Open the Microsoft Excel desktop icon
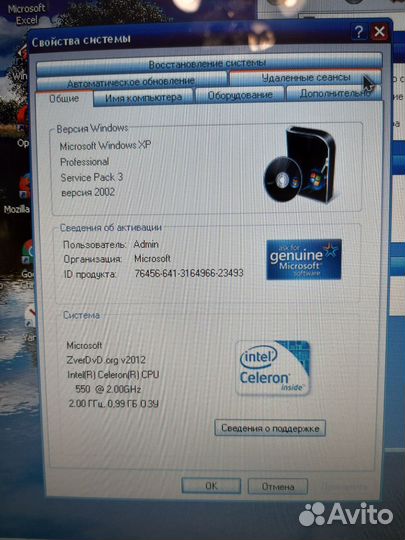The width and height of the screenshot is (405, 540). pos(26,14)
